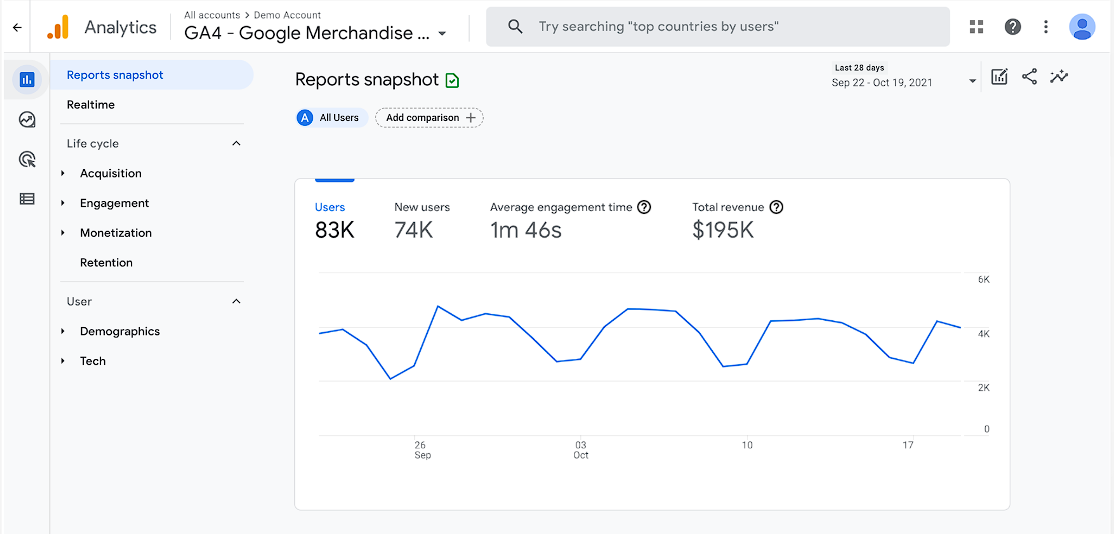Select the Total revenue metric tab
The image size is (1114, 534).
pyautogui.click(x=737, y=220)
